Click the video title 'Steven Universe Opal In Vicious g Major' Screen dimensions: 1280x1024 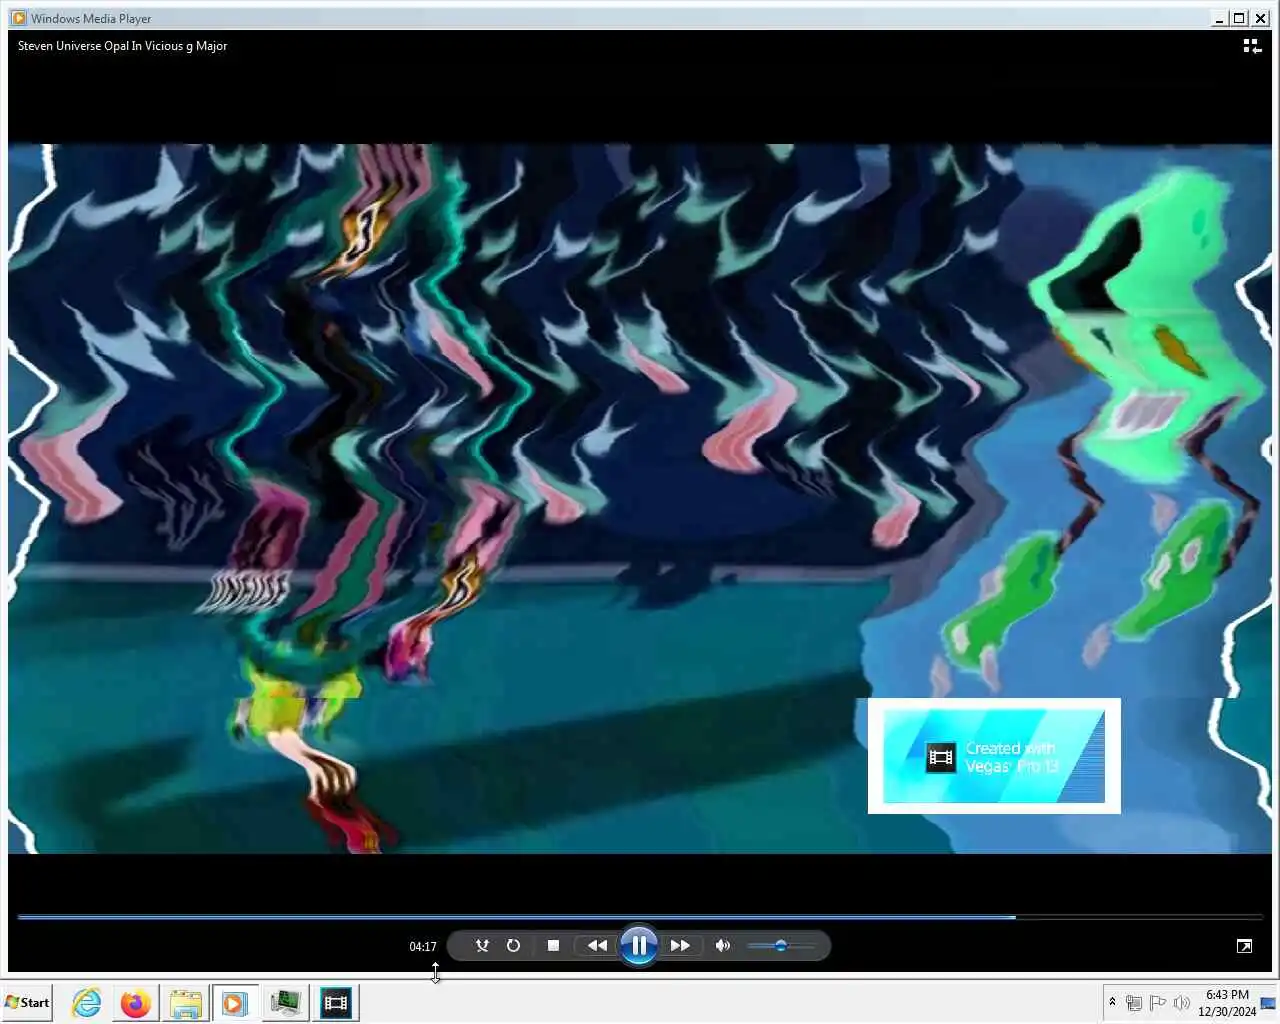coord(122,46)
